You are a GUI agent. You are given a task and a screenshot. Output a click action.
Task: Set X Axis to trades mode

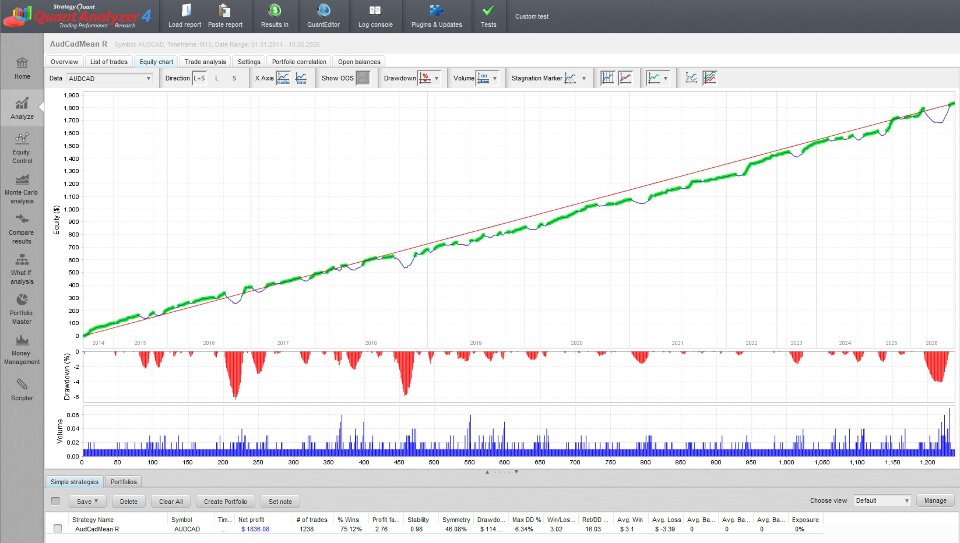pyautogui.click(x=283, y=78)
